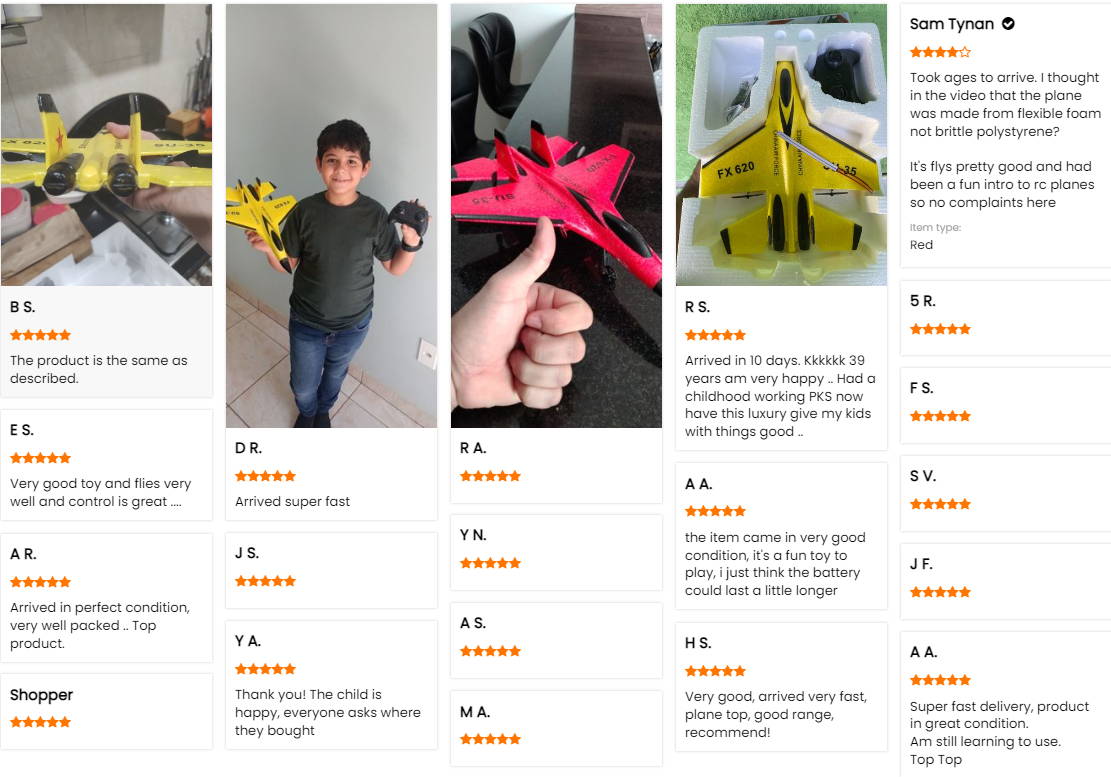Click the star rating below H S.
Viewport: 1111px width, 777px height.
point(715,671)
